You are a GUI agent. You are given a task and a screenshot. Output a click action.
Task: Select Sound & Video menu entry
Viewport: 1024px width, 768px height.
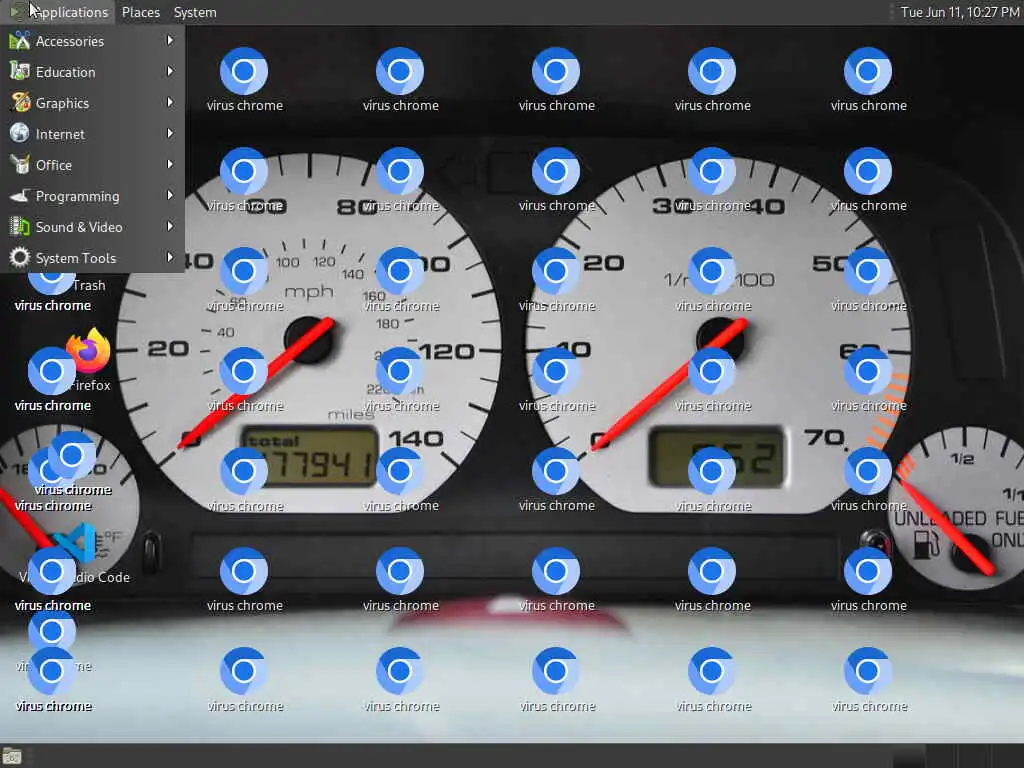tap(92, 227)
